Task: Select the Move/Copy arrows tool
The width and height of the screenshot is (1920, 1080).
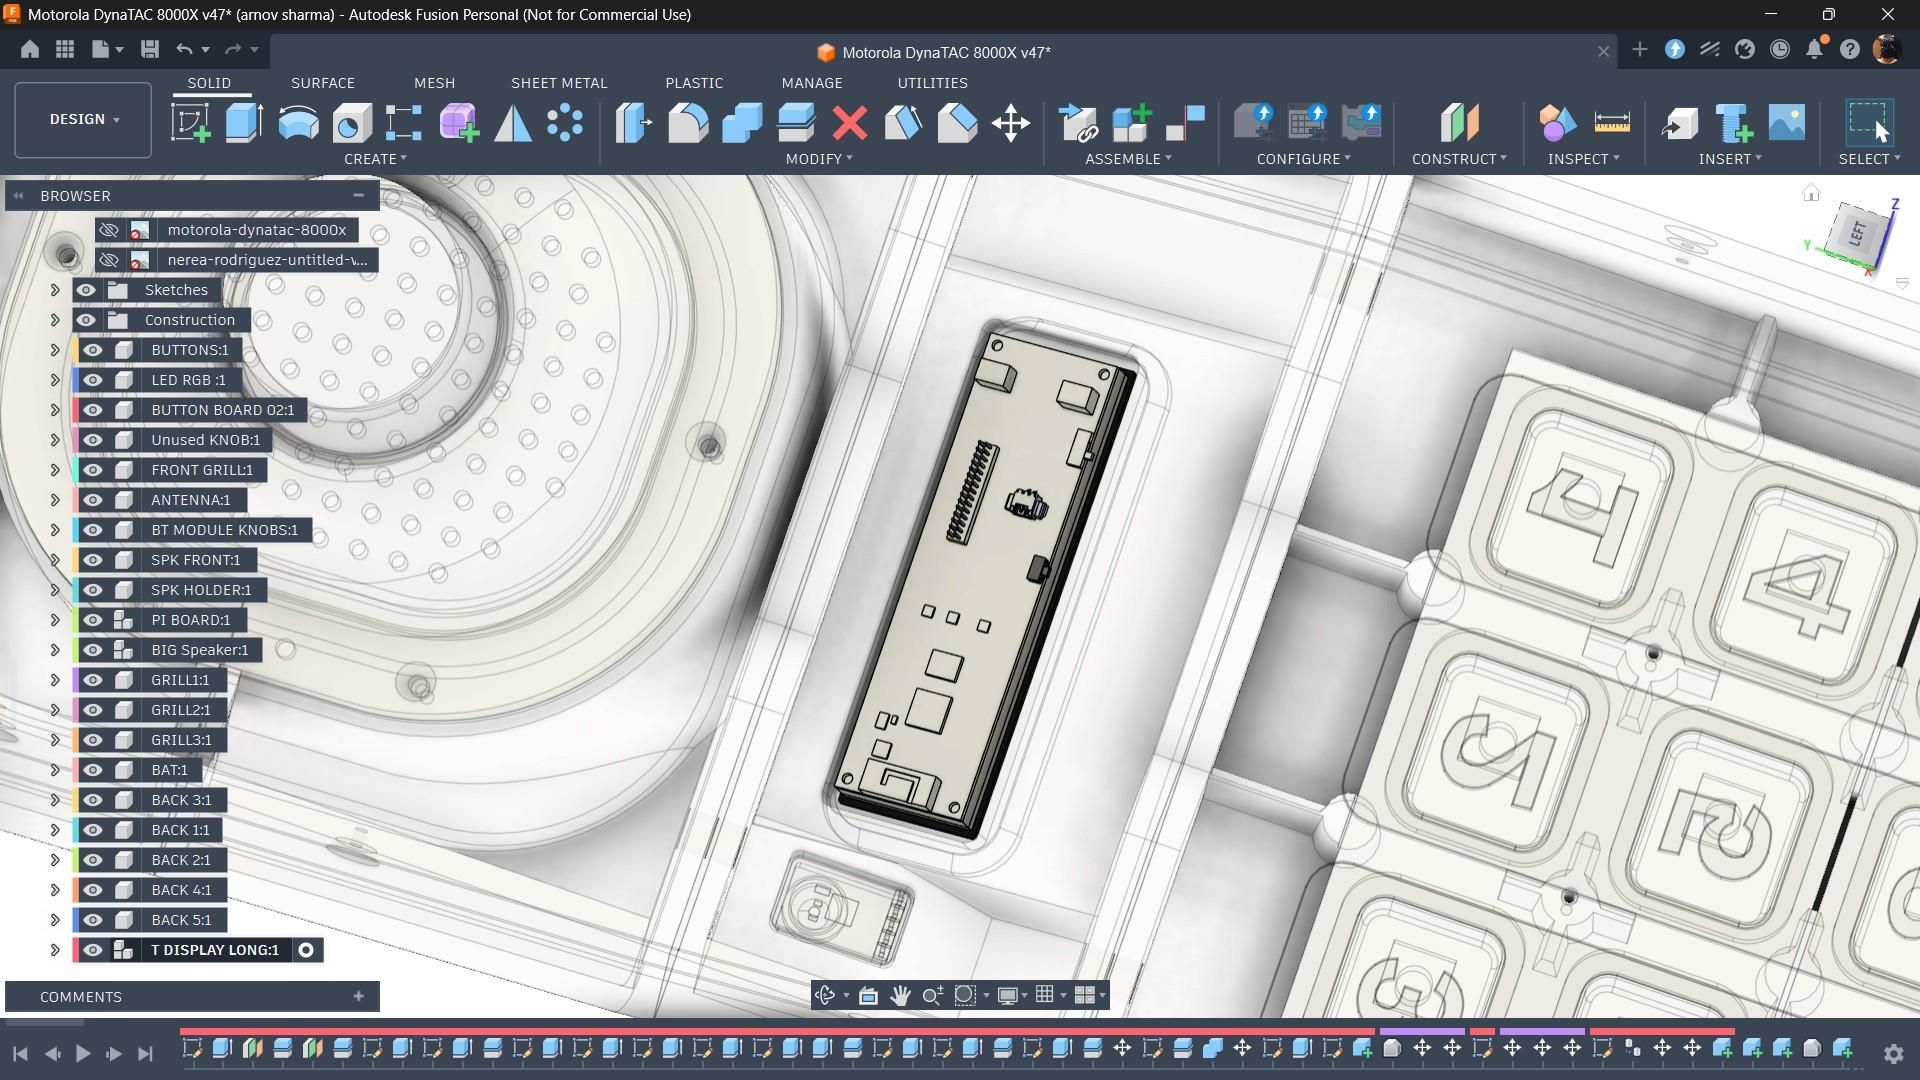Action: point(1011,123)
